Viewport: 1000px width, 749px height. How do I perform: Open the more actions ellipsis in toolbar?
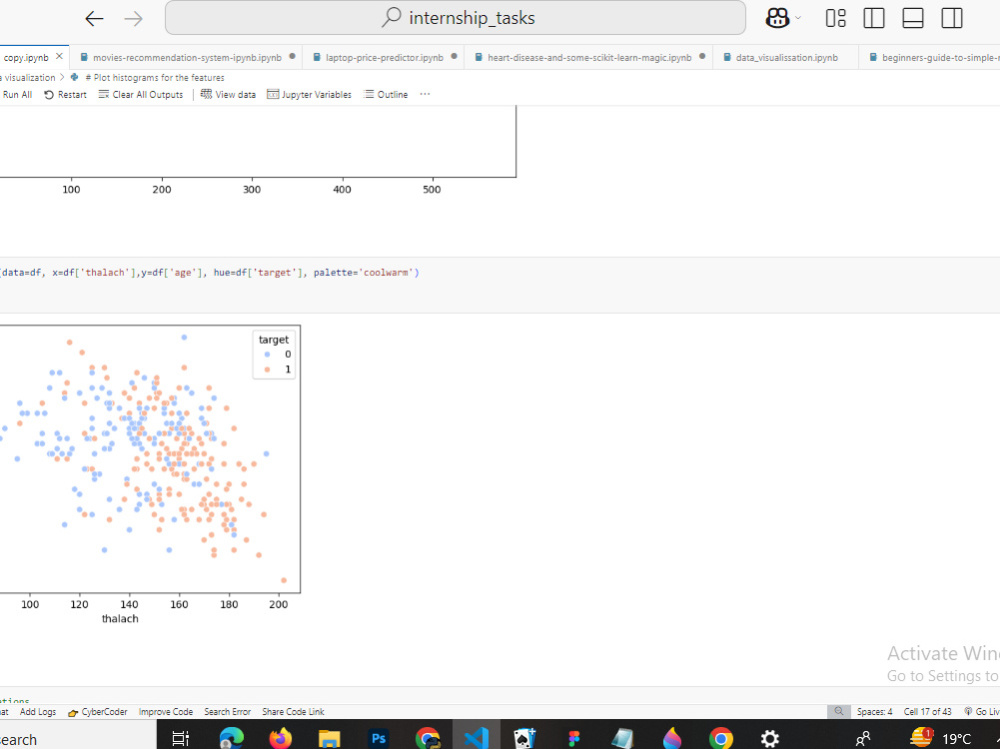click(x=425, y=94)
